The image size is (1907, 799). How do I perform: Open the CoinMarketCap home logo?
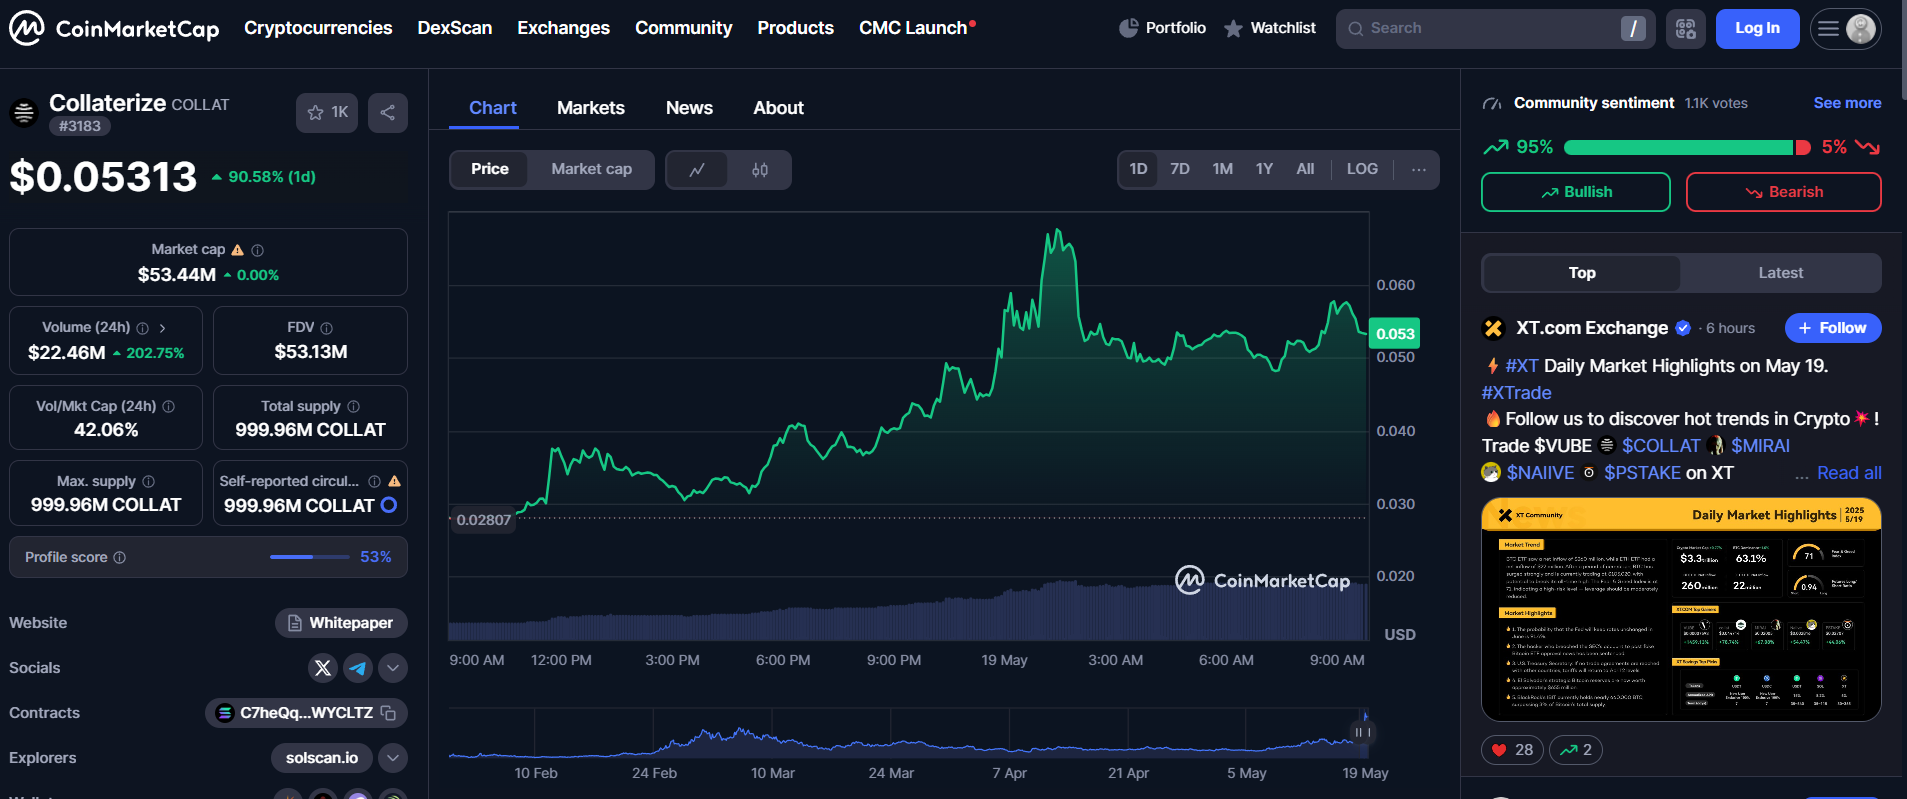pyautogui.click(x=114, y=28)
